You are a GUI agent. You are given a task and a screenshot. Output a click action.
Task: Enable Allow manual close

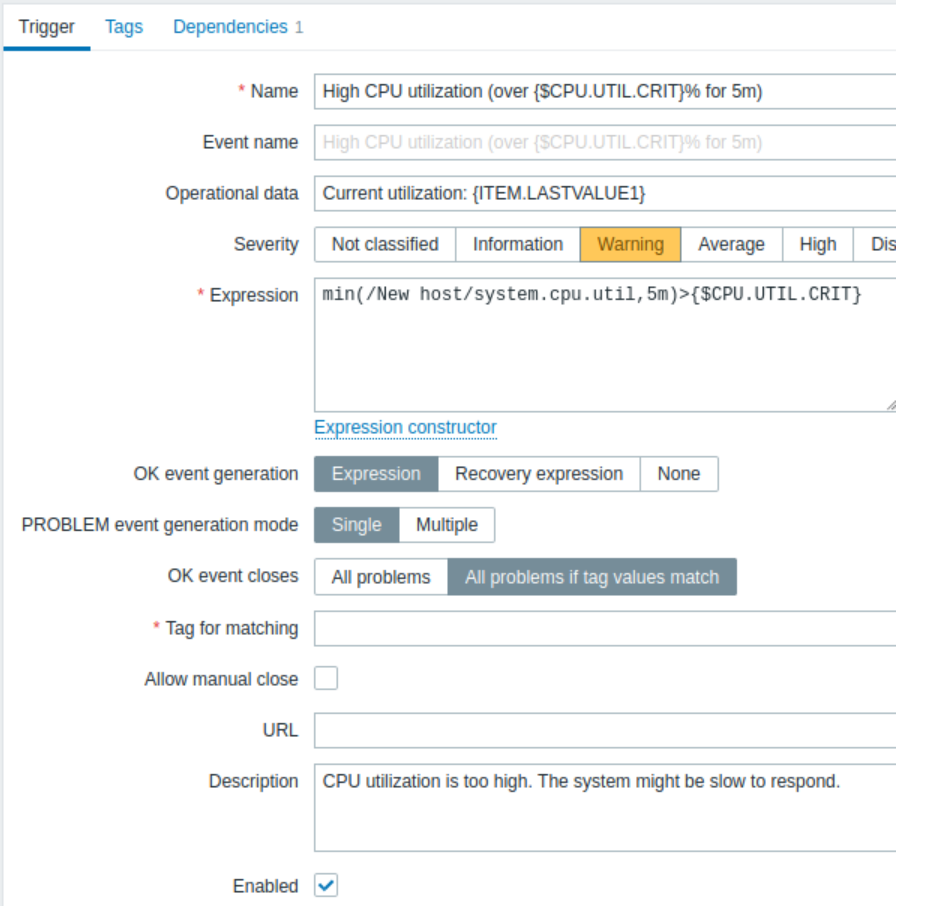point(324,679)
